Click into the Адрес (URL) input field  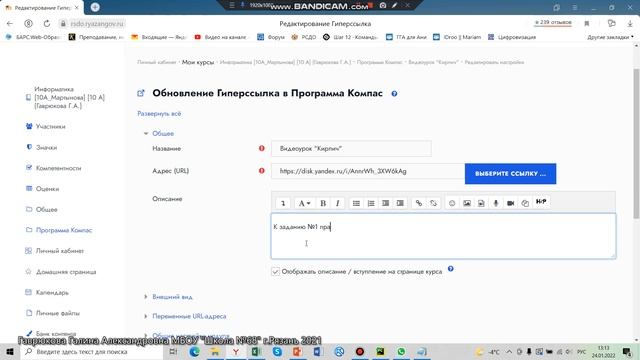pos(368,171)
